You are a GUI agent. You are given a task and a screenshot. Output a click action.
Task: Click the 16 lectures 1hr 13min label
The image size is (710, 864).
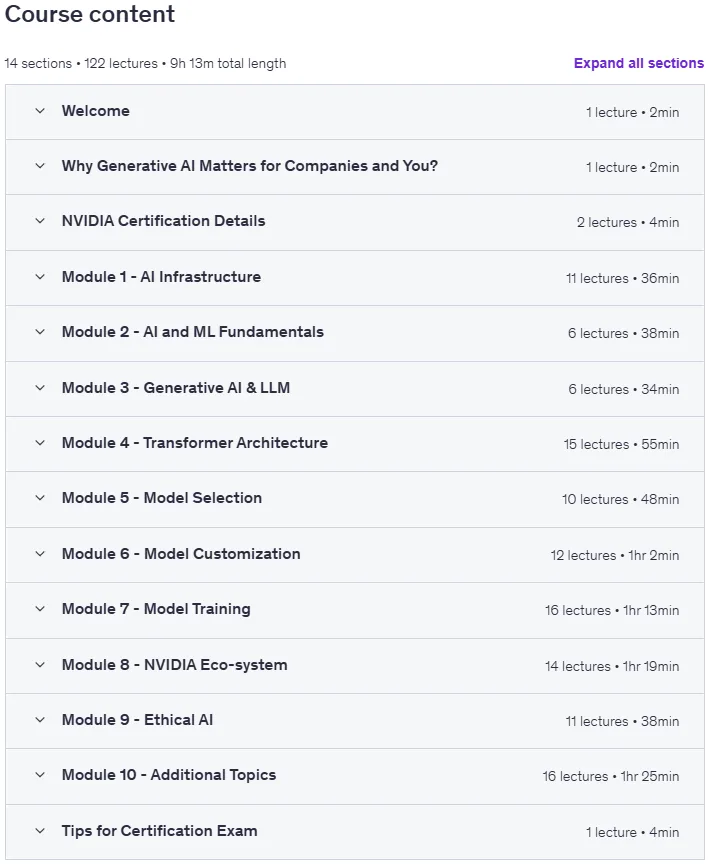(611, 611)
